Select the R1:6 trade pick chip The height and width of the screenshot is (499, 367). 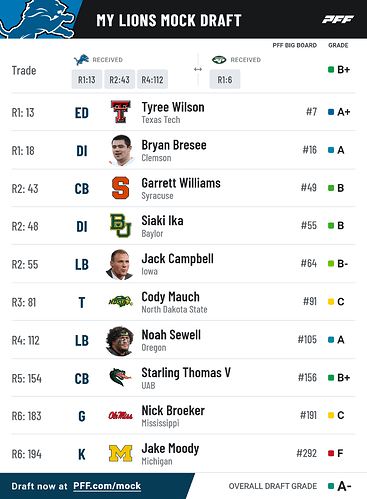225,79
